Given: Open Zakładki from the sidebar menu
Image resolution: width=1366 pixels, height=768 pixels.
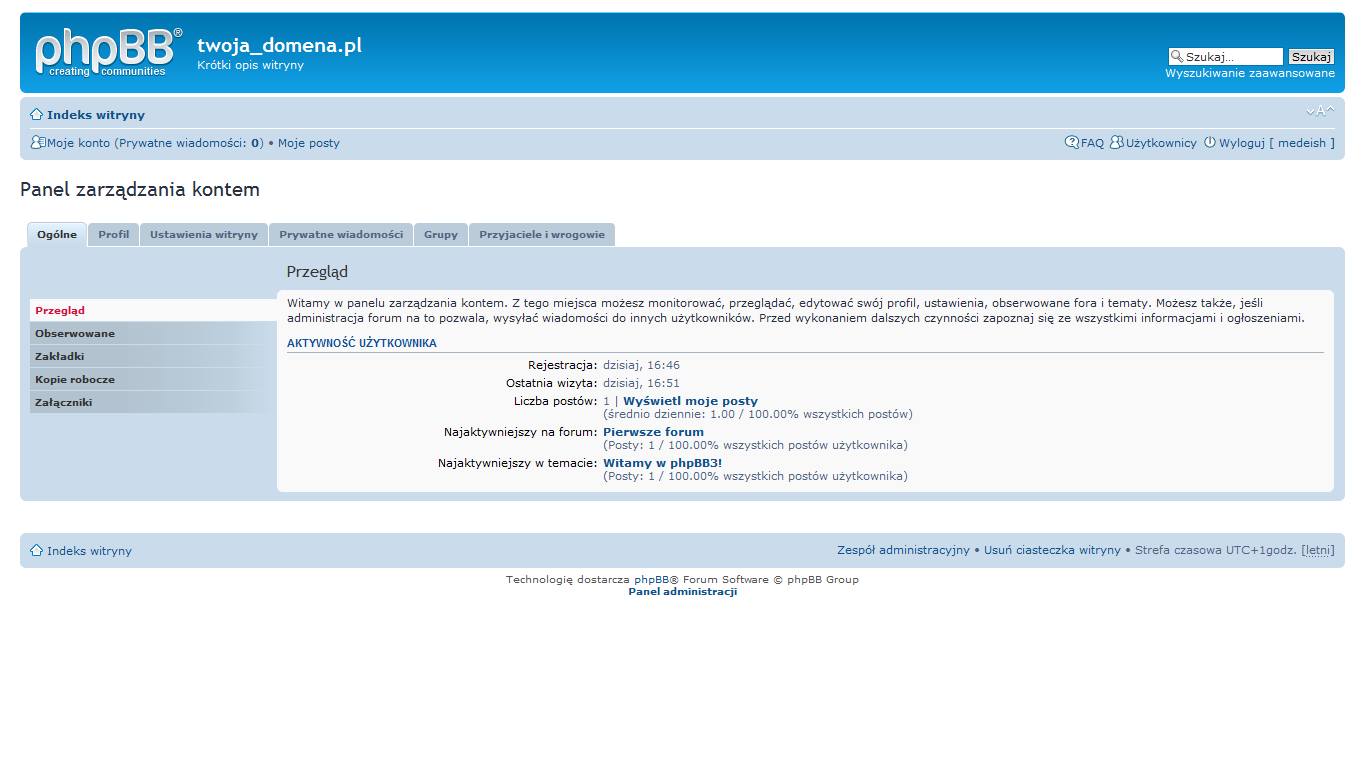Looking at the screenshot, I should [x=64, y=356].
